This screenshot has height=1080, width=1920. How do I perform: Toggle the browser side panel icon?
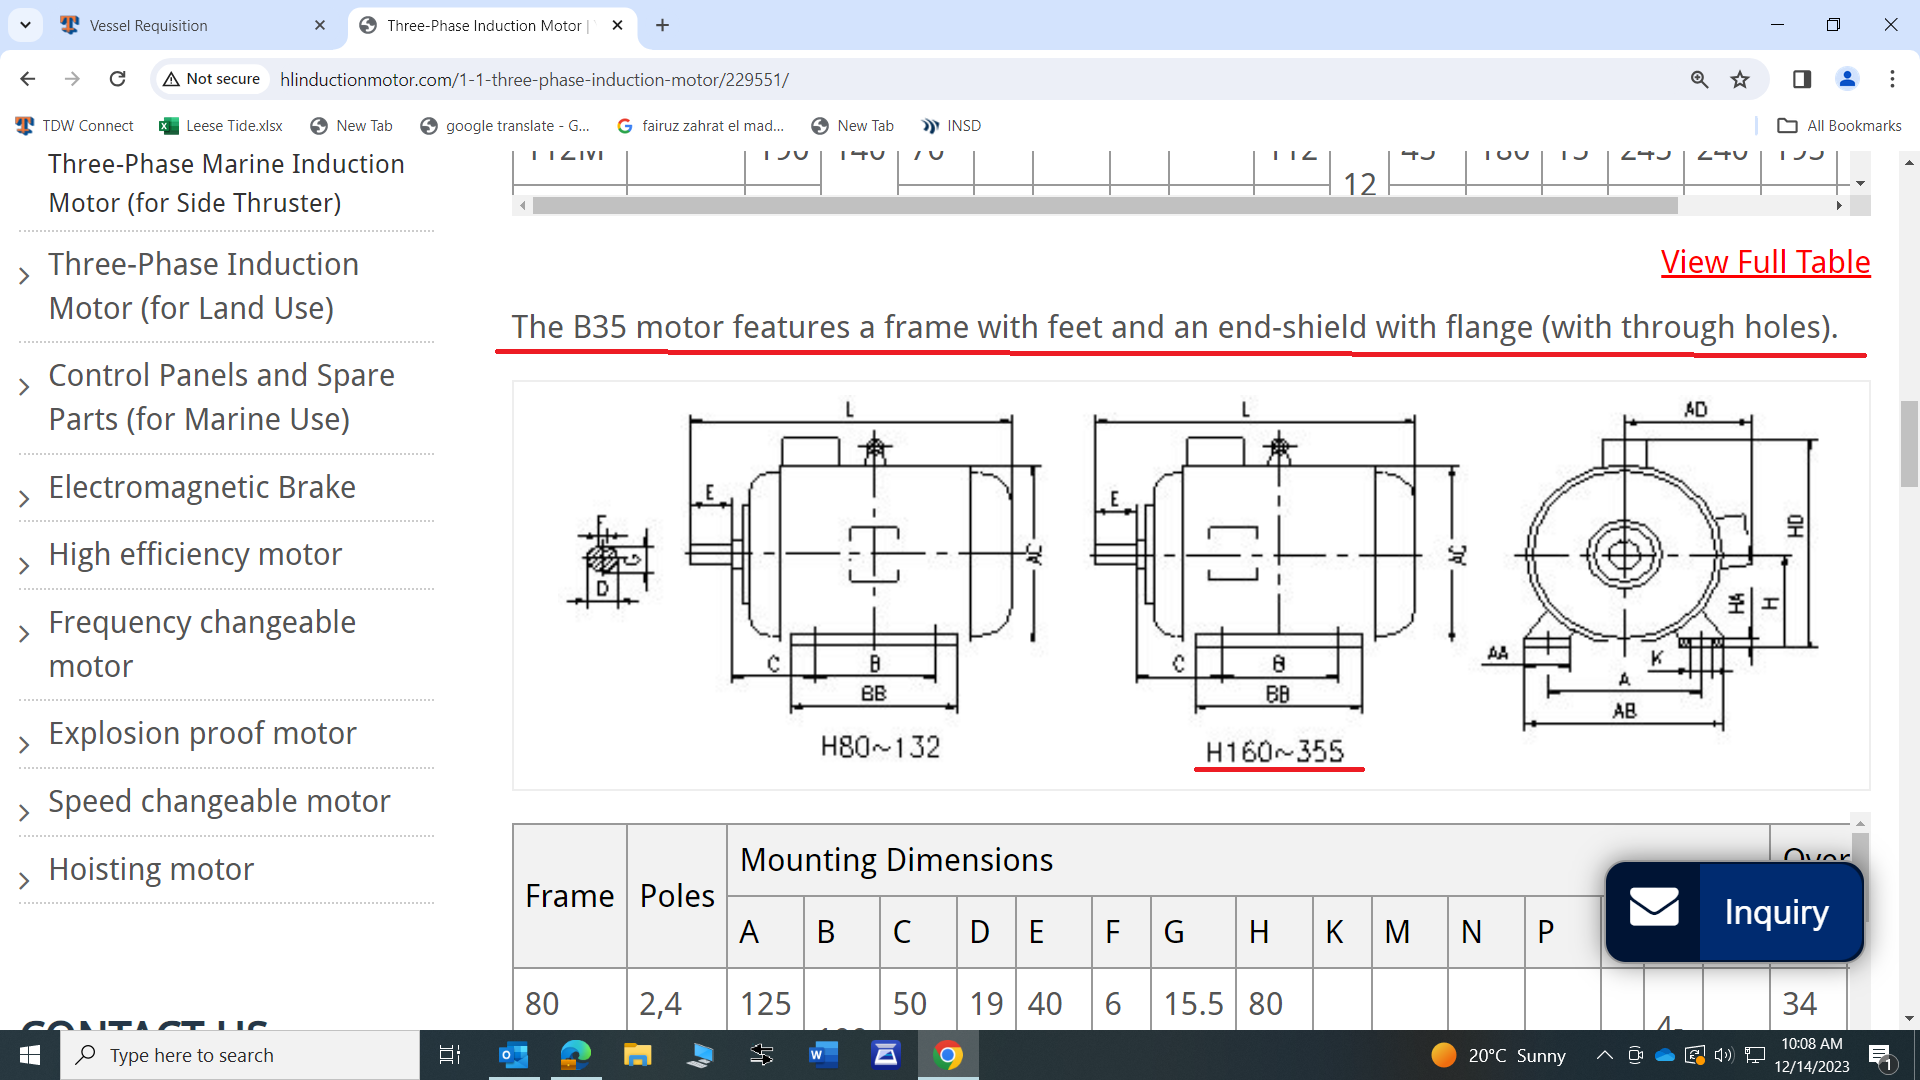(1802, 79)
